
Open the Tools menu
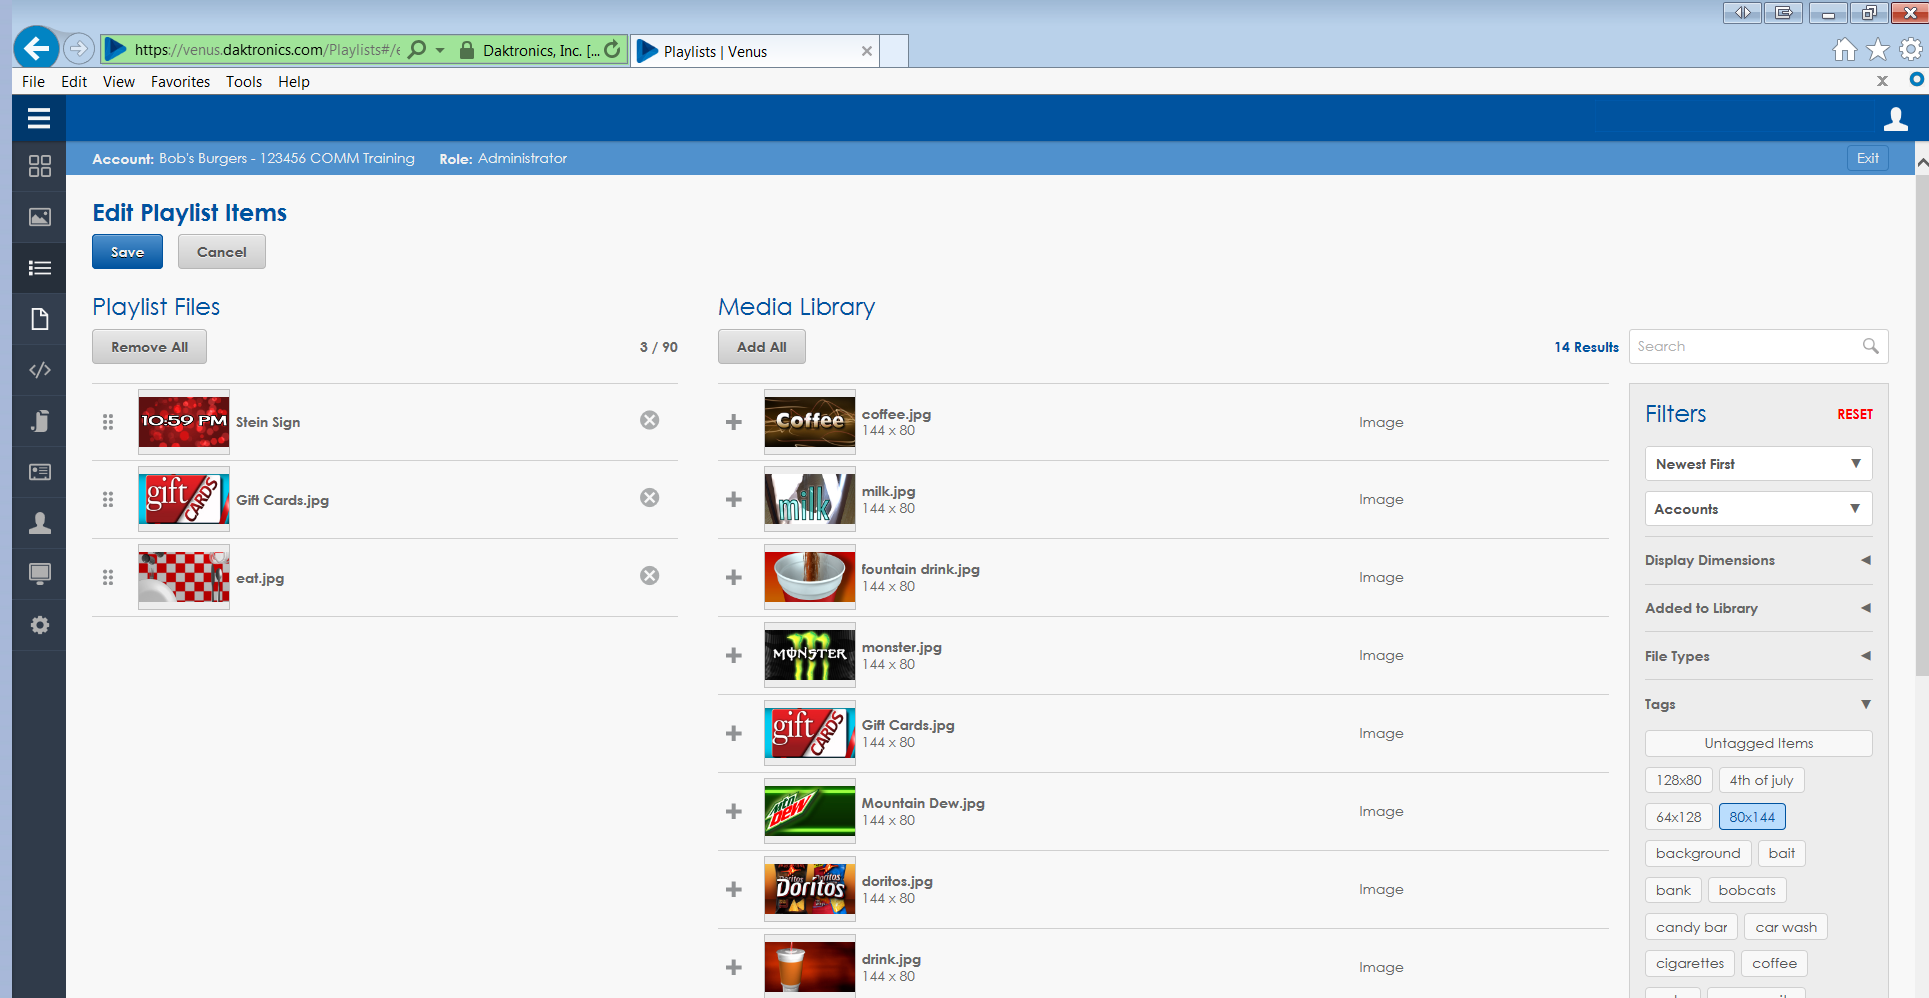click(x=244, y=82)
